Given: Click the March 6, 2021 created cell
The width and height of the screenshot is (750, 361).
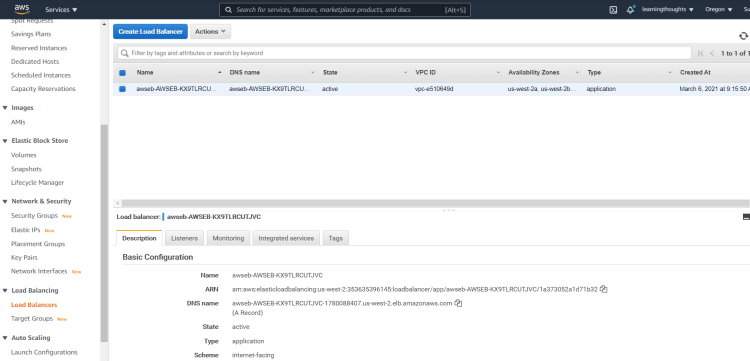Looking at the screenshot, I should click(715, 89).
